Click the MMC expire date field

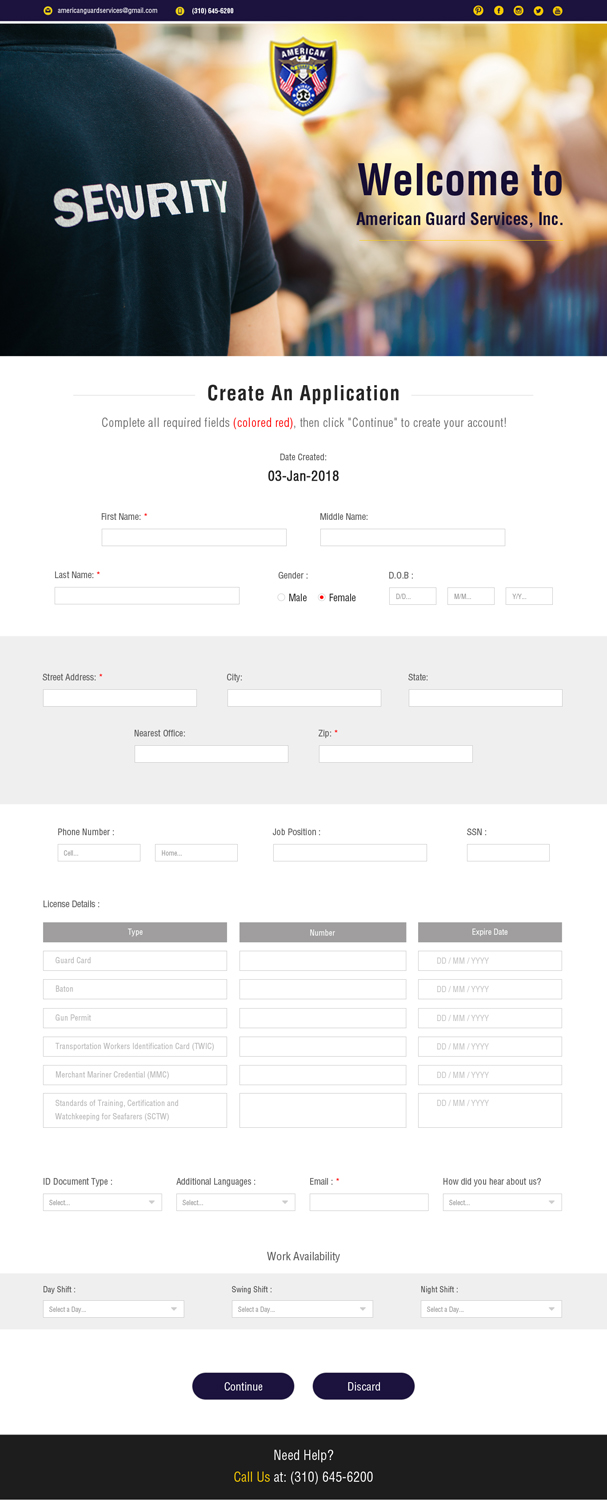[x=490, y=1075]
